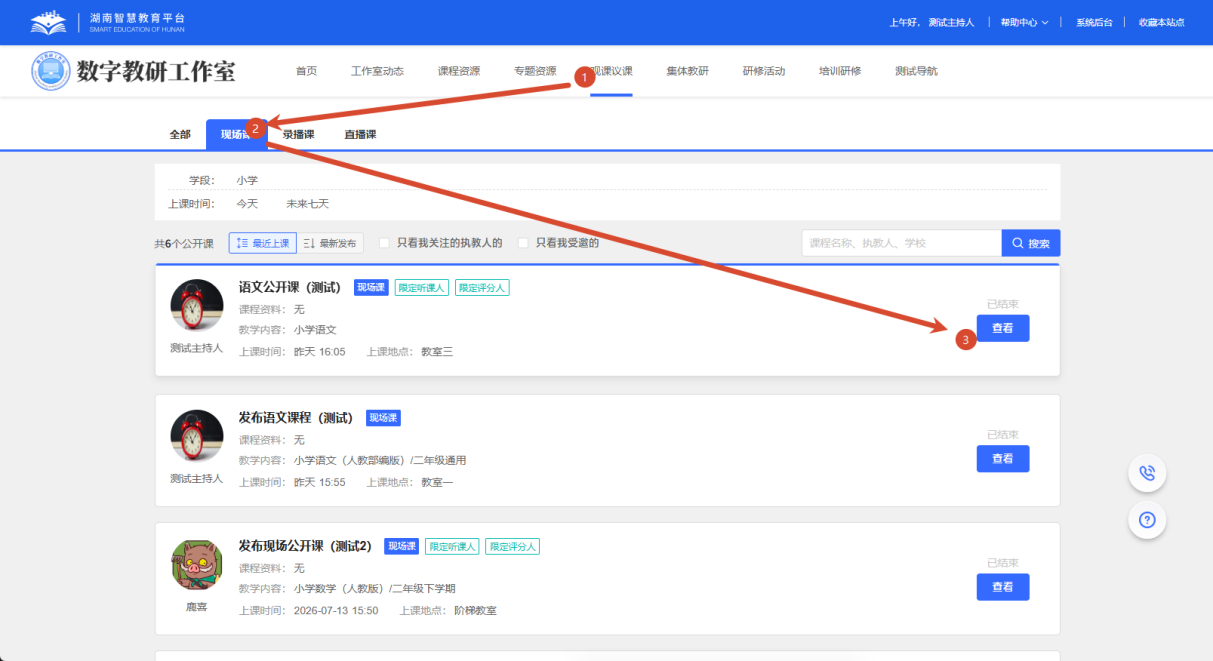Click 限定听课人 tag on 发布现场公开课（测试2）
Screen dimensions: 1213x661
coord(452,547)
